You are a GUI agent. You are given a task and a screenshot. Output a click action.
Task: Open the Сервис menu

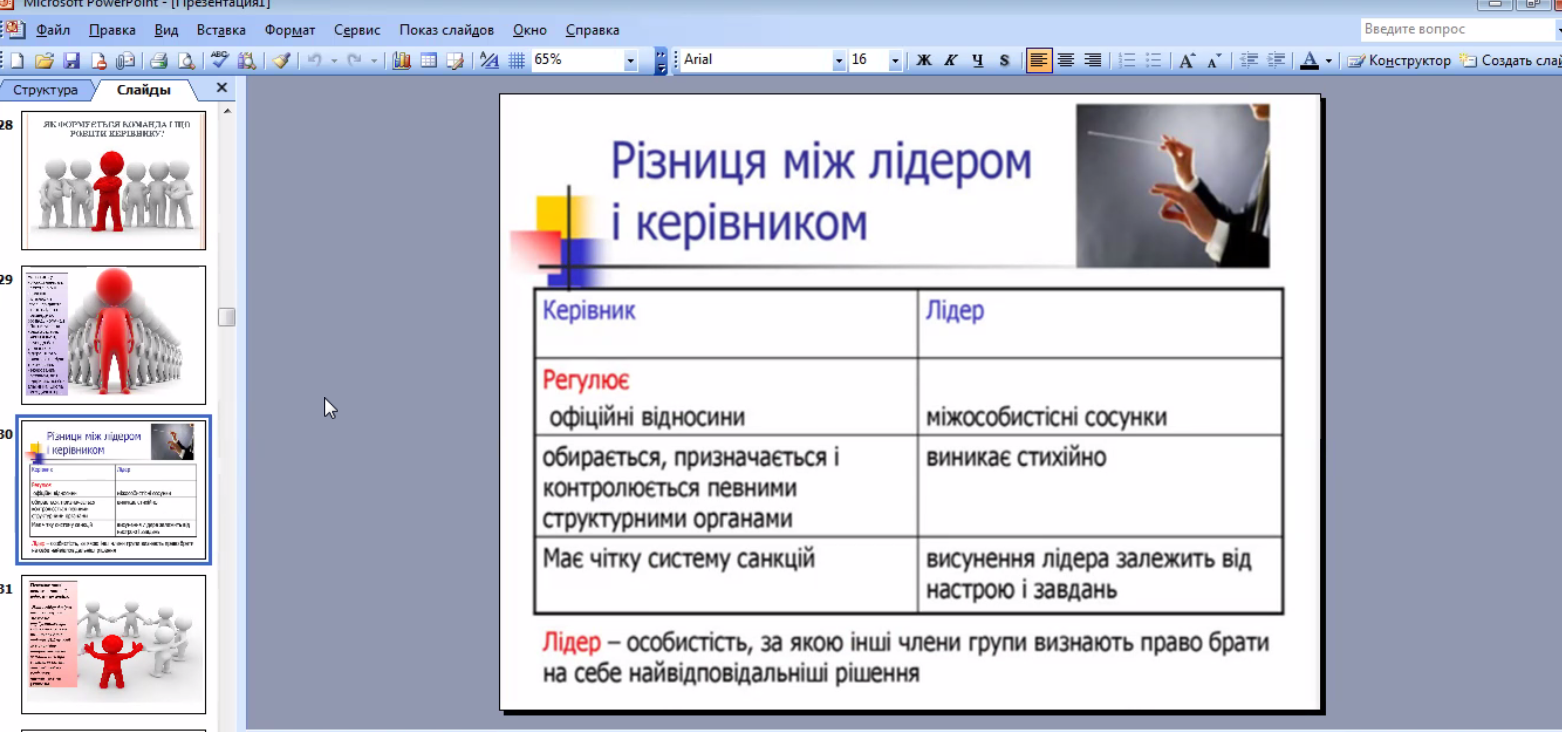357,30
